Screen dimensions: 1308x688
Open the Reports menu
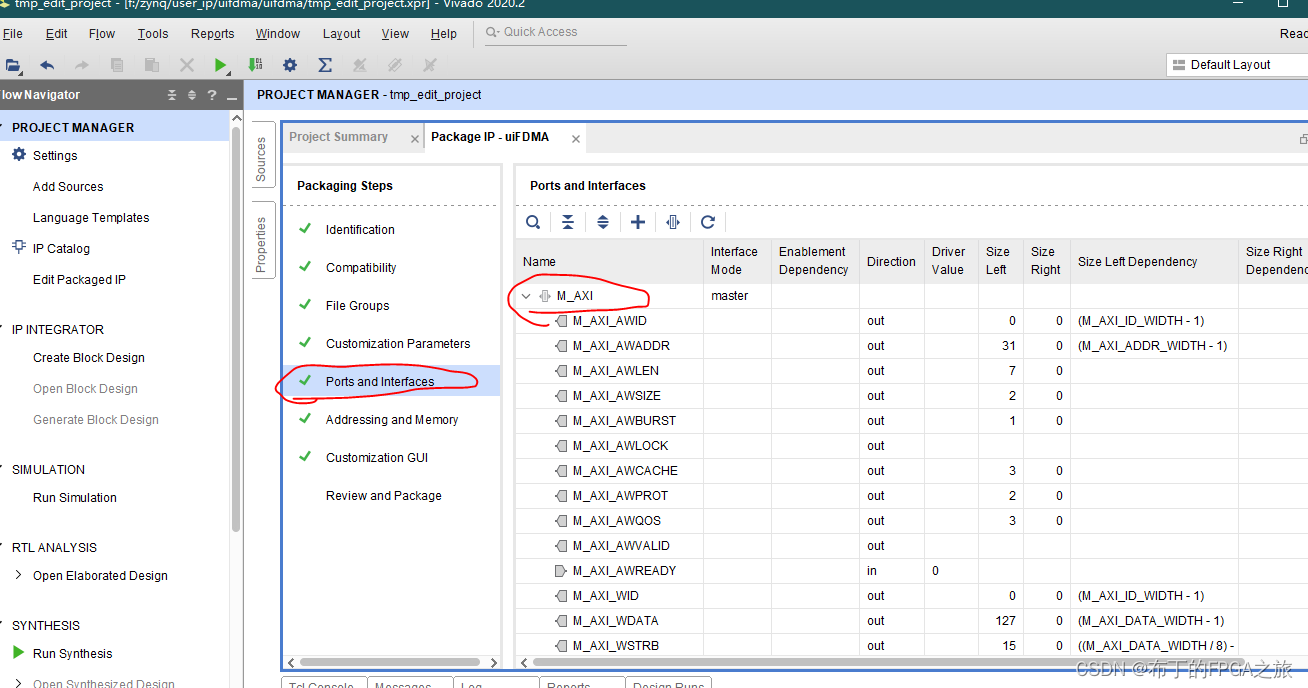coord(213,33)
